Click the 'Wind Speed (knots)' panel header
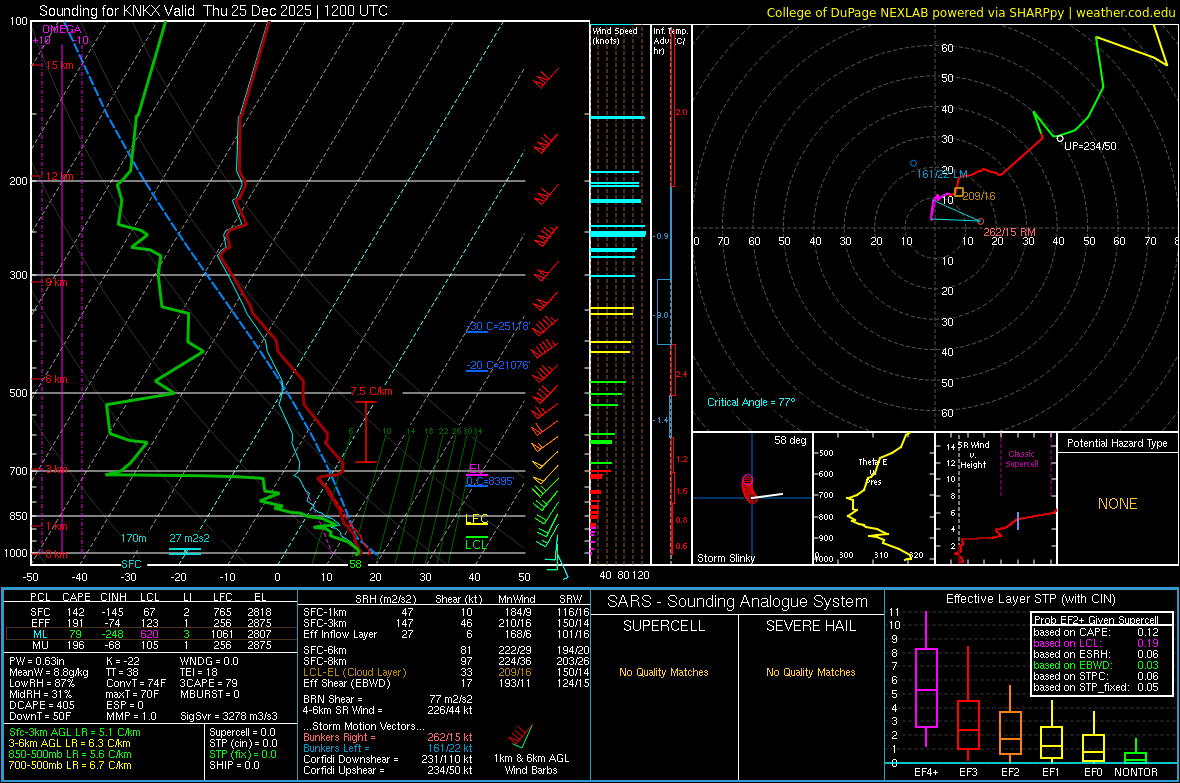The height and width of the screenshot is (783, 1180). [615, 35]
